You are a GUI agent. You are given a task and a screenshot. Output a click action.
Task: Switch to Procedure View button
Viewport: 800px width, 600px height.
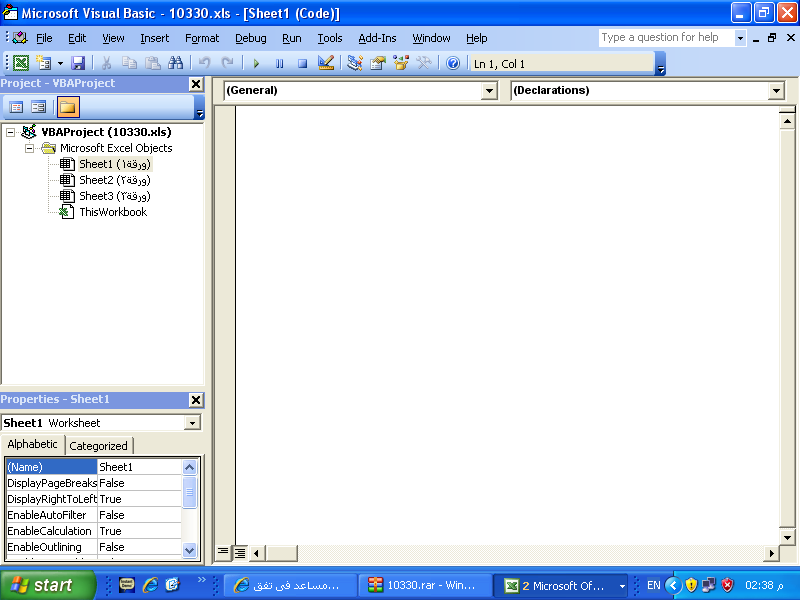coord(223,552)
